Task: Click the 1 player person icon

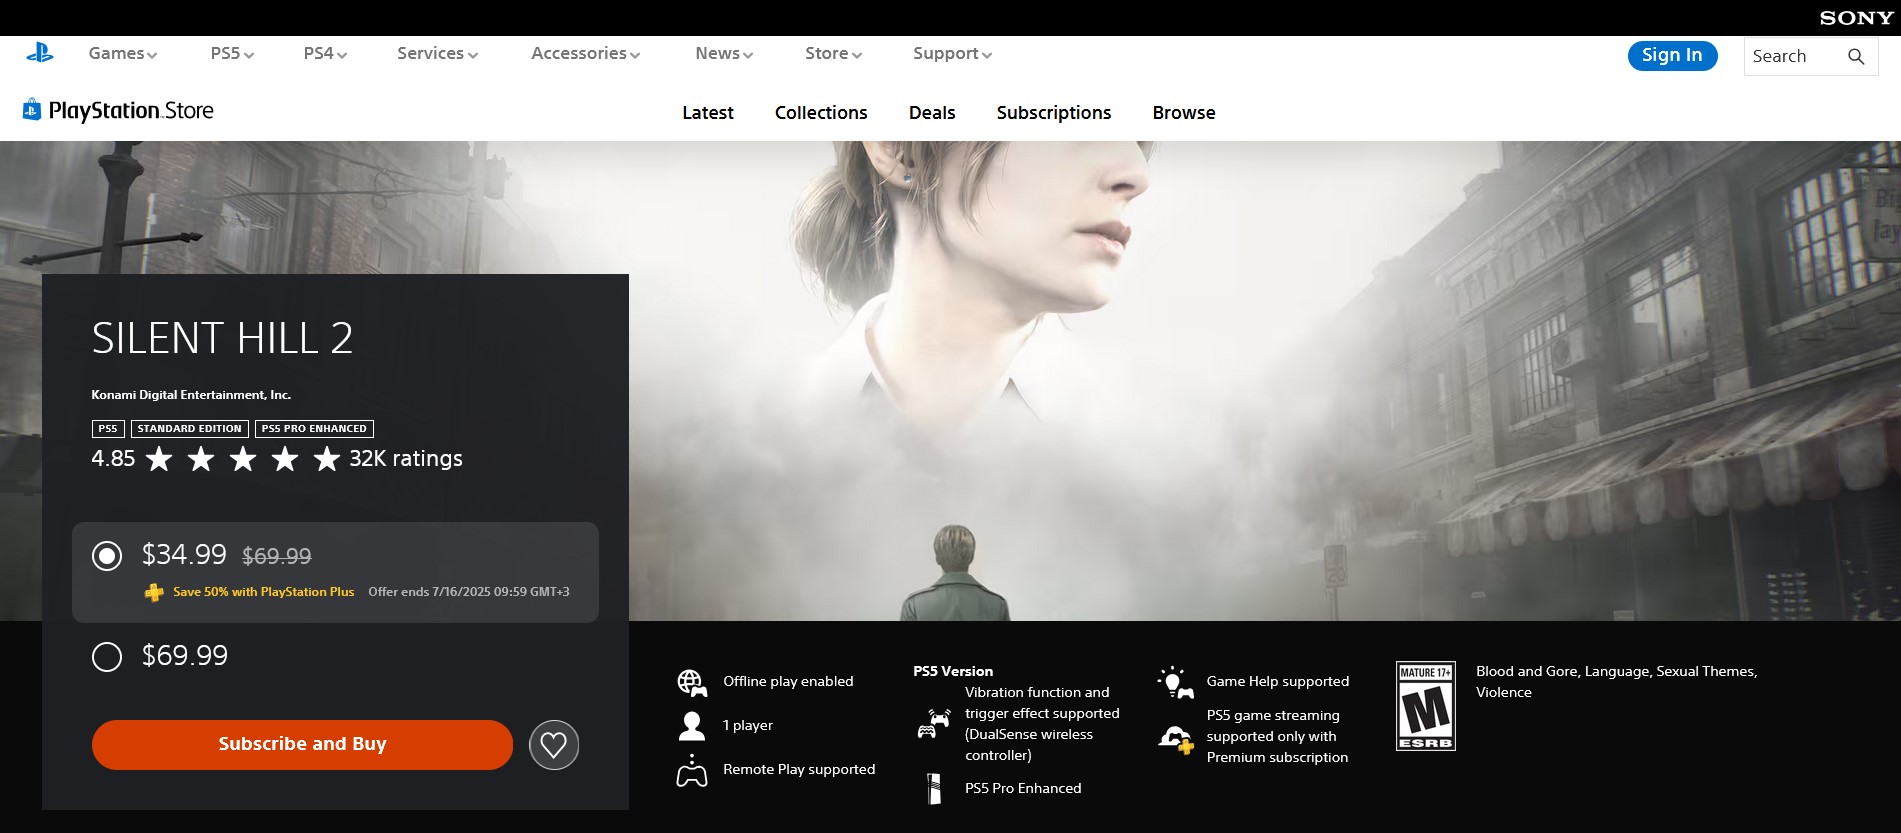Action: [x=692, y=726]
